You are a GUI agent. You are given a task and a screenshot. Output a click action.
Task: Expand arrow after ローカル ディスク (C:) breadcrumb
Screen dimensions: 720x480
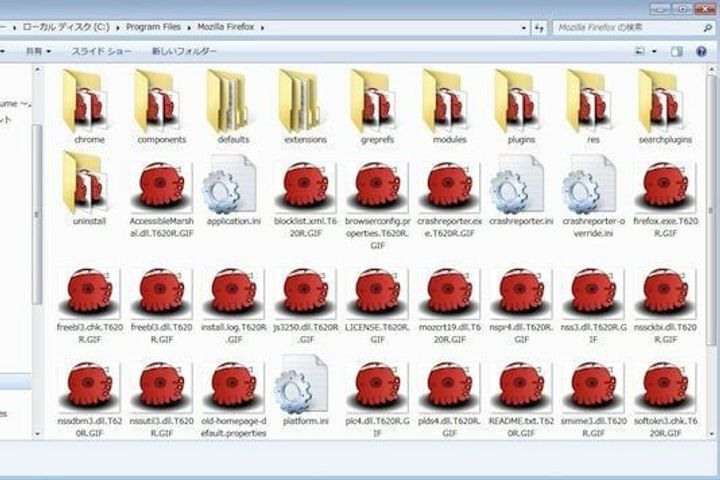(118, 28)
